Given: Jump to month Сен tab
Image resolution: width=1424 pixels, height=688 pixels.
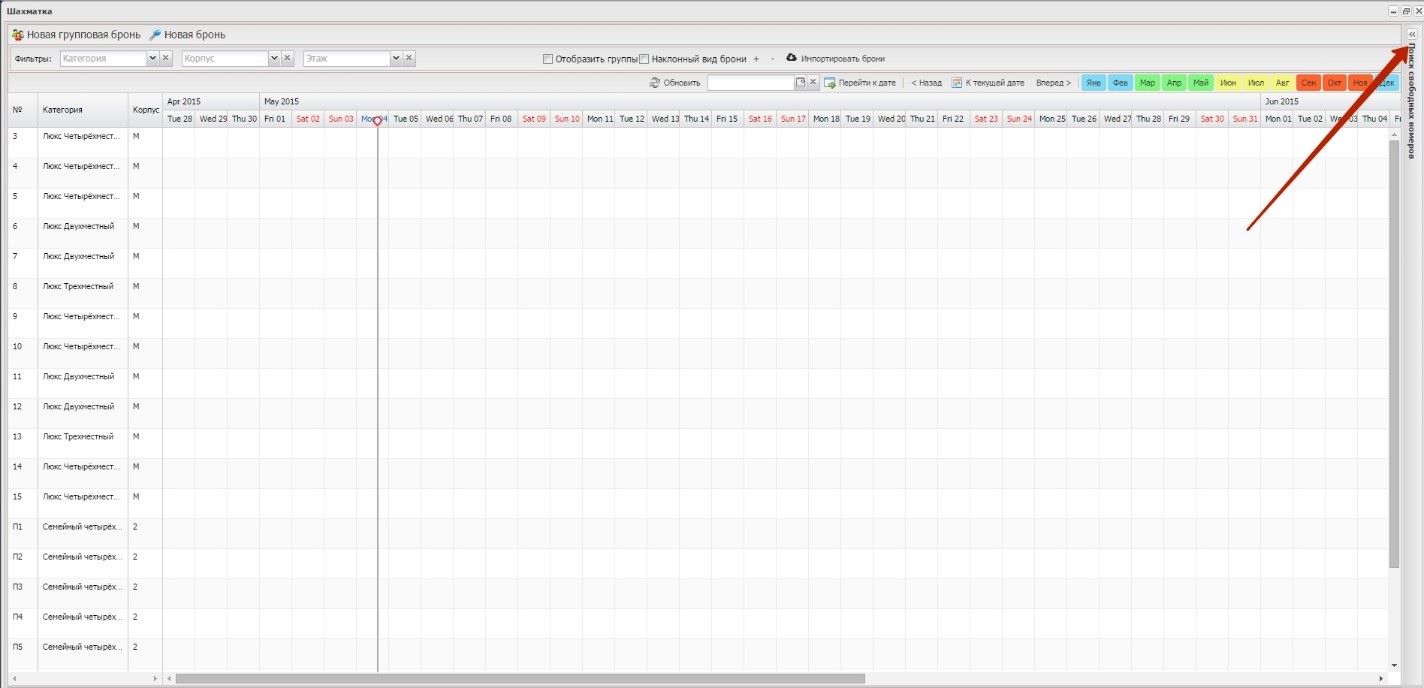Looking at the screenshot, I should [1308, 83].
